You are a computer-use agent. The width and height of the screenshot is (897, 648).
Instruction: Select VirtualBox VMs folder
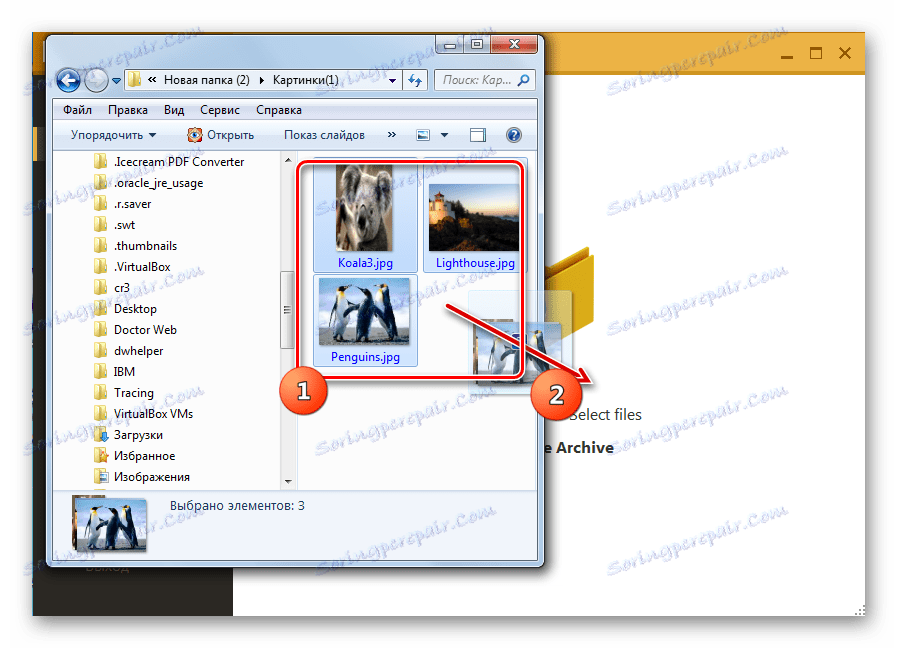[x=153, y=414]
